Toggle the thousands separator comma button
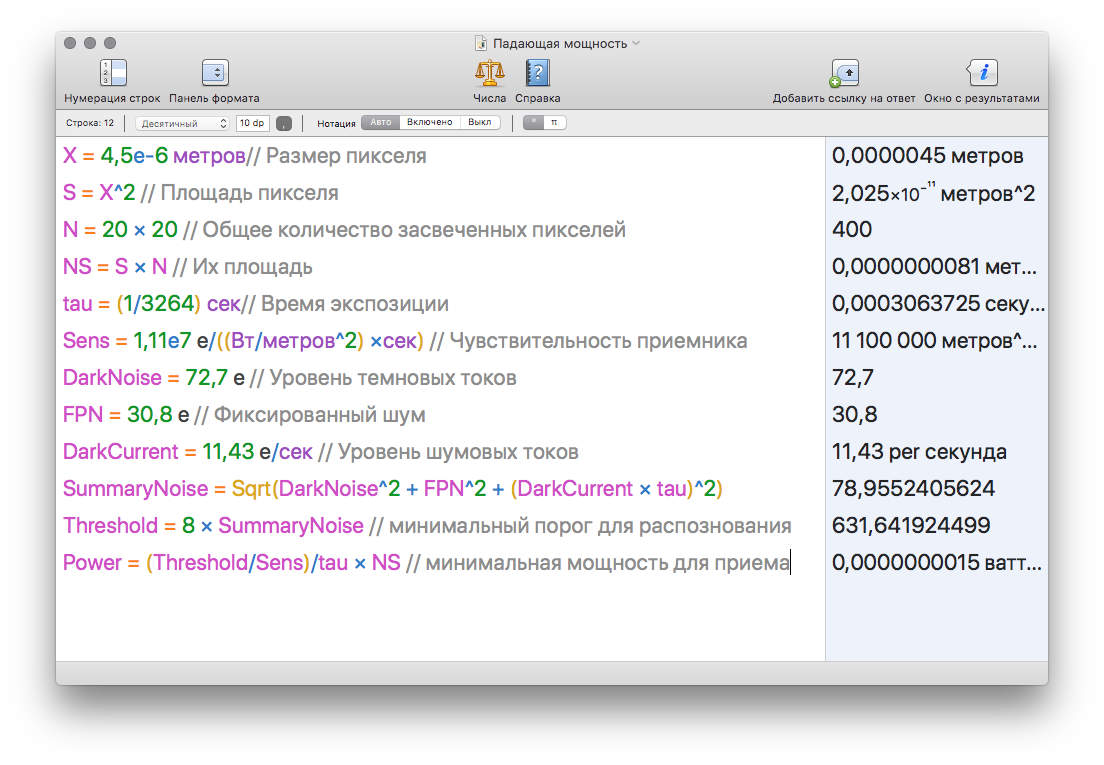 (x=284, y=123)
